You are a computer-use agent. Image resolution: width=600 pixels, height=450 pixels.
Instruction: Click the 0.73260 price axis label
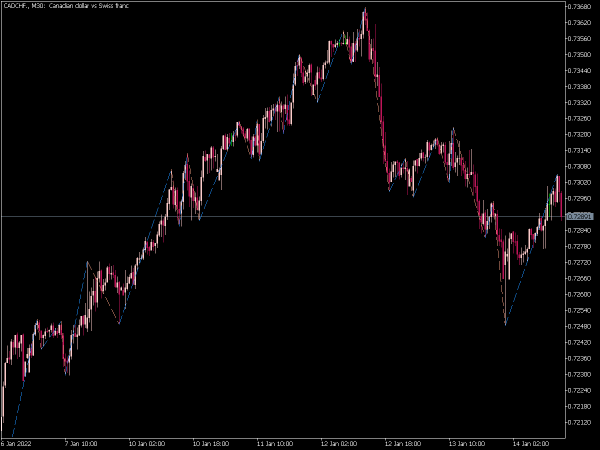pyautogui.click(x=580, y=119)
